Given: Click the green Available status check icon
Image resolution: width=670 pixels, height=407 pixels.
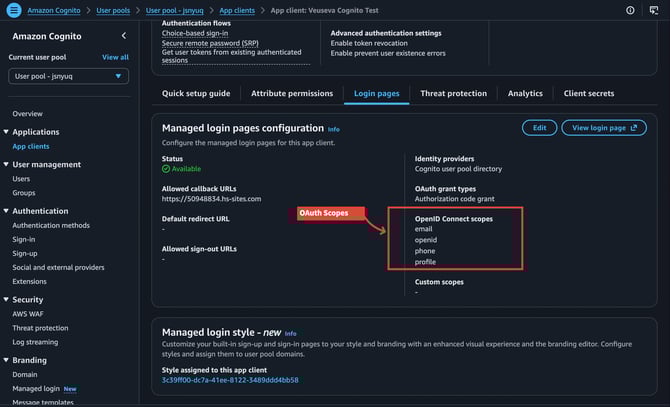Looking at the screenshot, I should point(166,169).
